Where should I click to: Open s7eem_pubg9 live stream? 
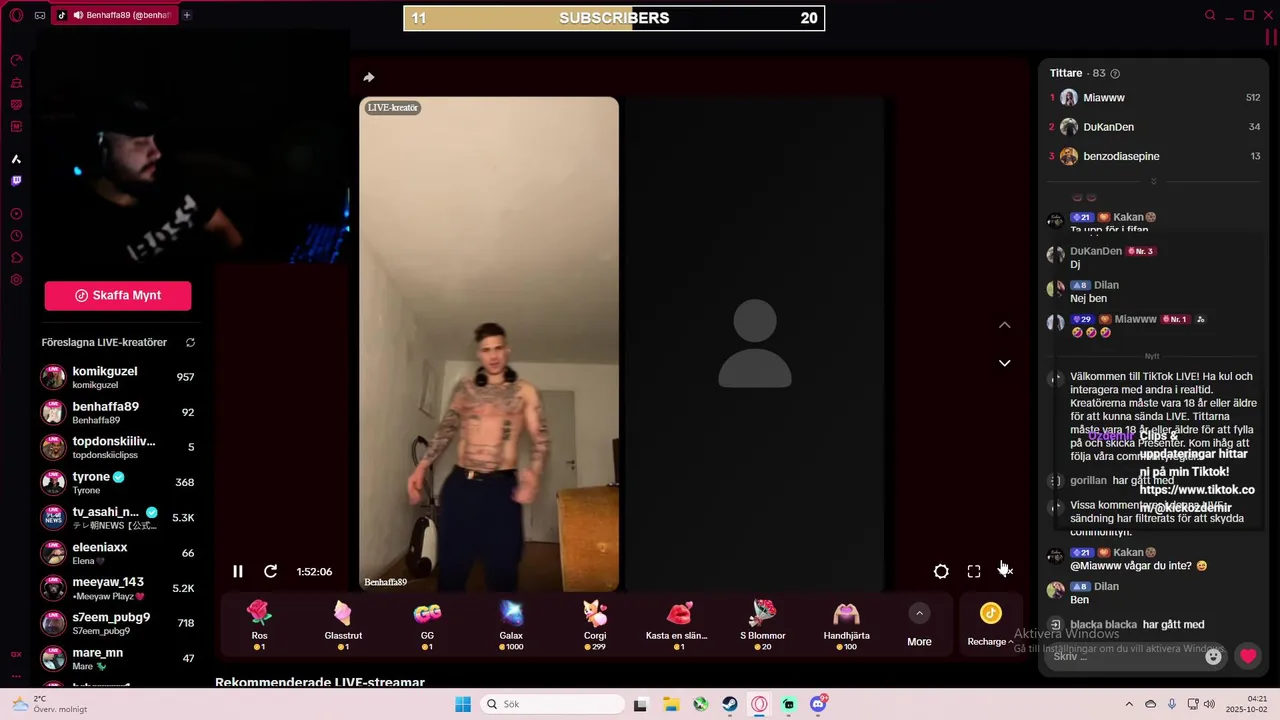tap(118, 623)
